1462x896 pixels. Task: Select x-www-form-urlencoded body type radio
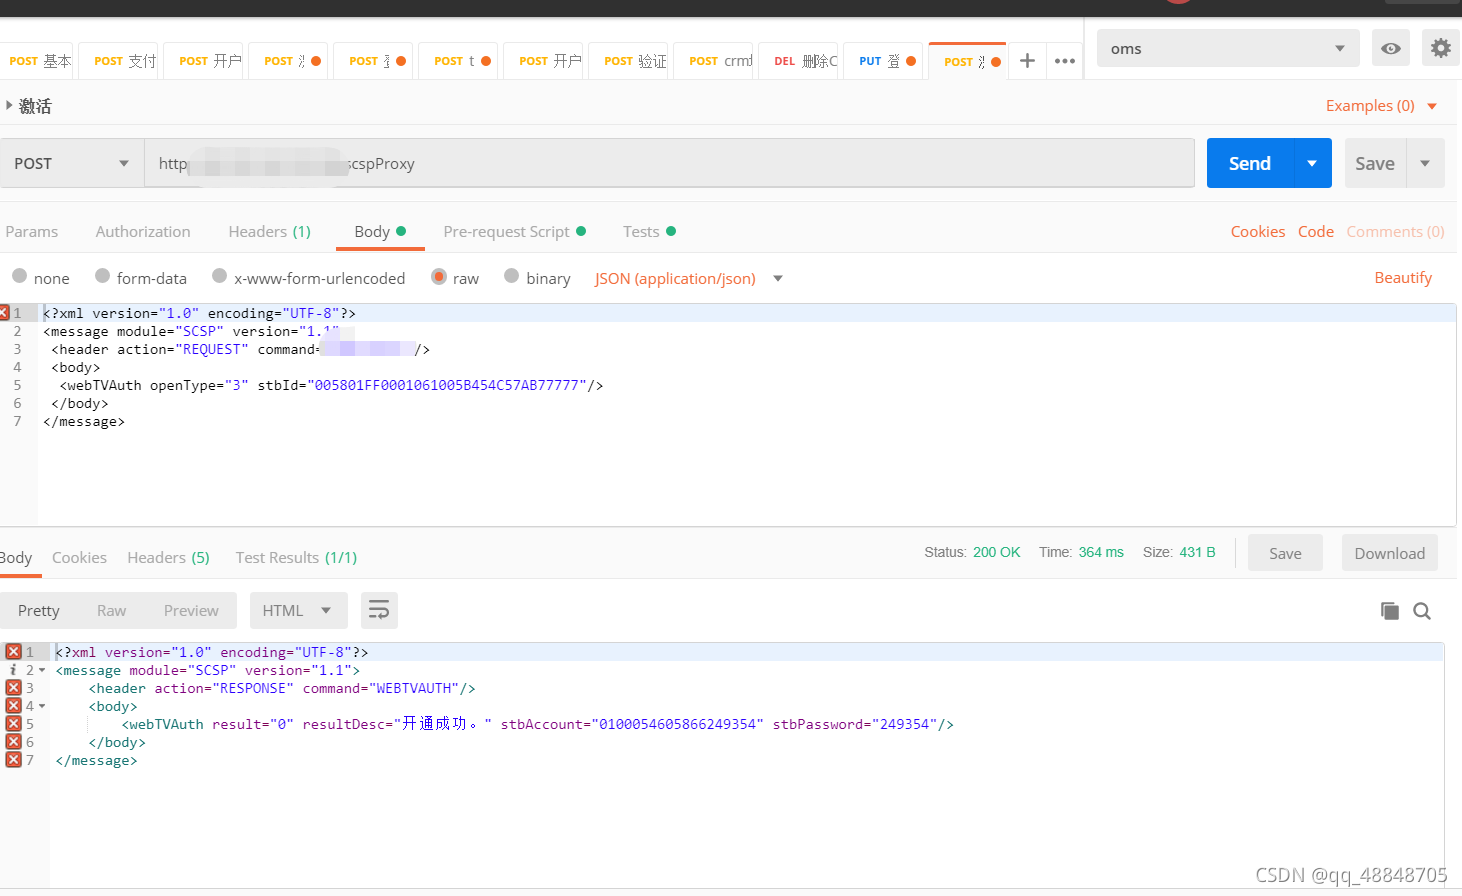(219, 276)
